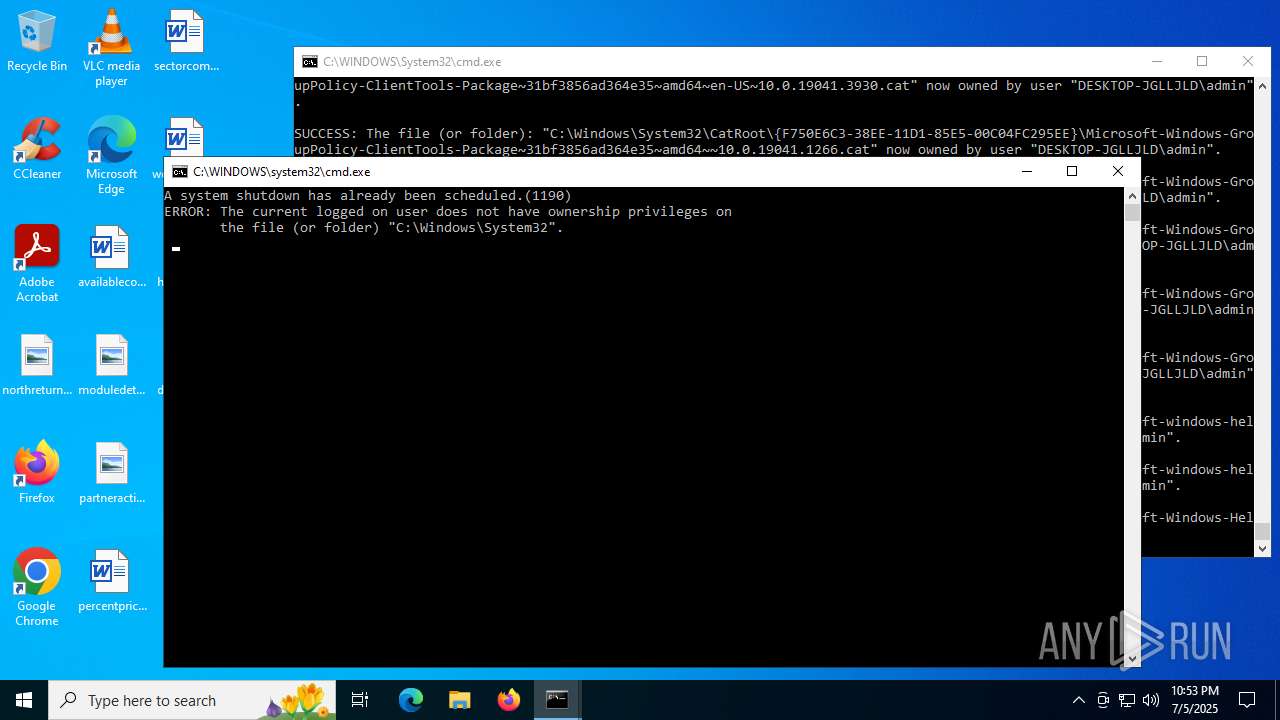
Task: Open File Explorer from taskbar
Action: point(459,700)
